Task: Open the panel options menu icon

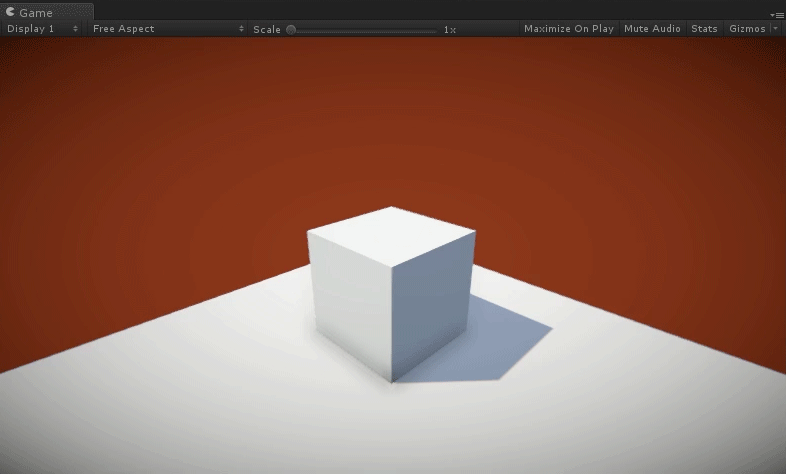Action: [x=777, y=14]
